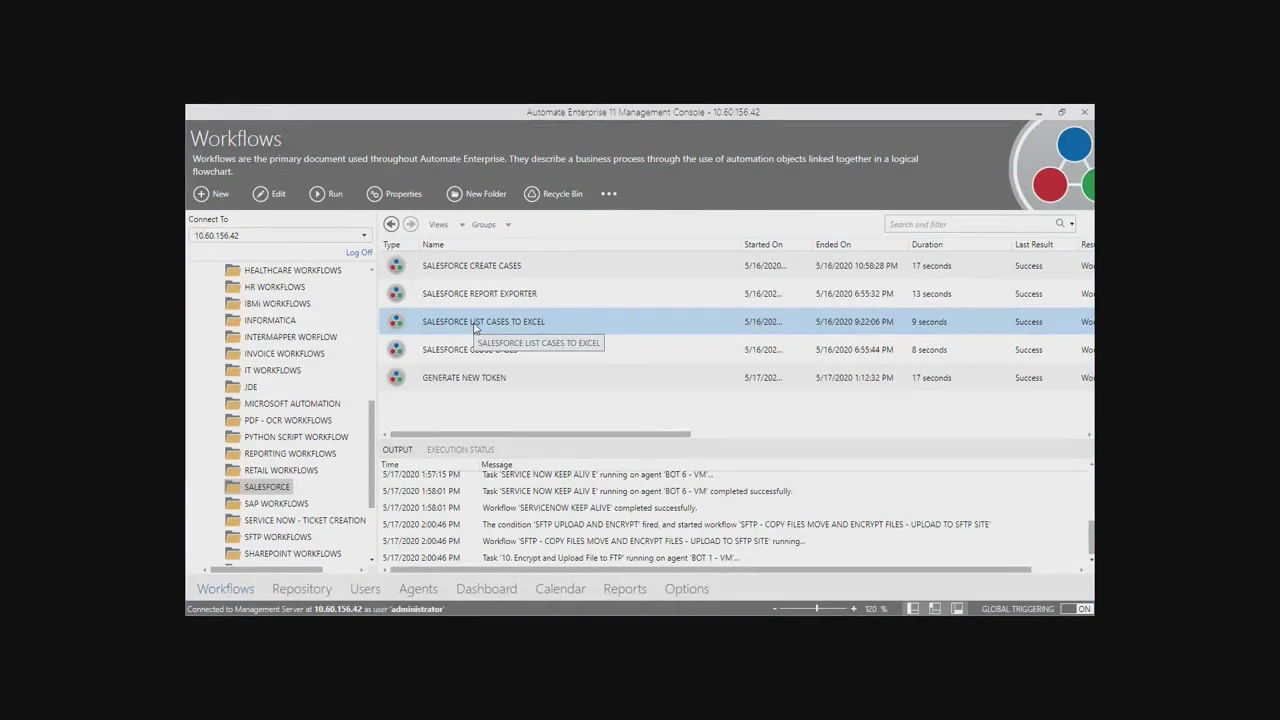Select the RETAIL WORKFLOWS folder
Viewport: 1280px width, 720px height.
(281, 471)
